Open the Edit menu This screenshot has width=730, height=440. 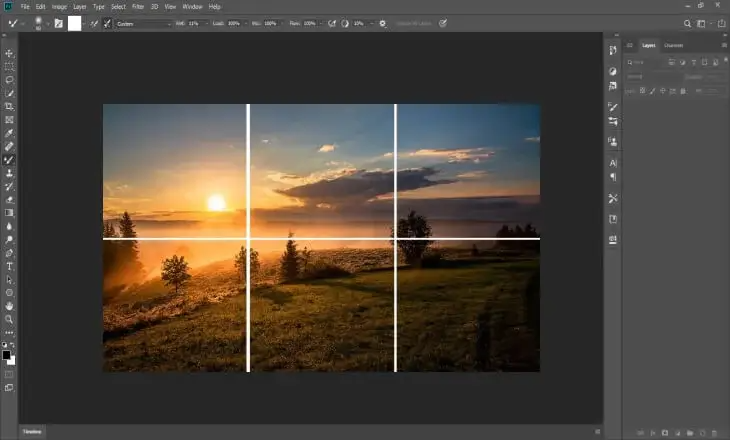pyautogui.click(x=41, y=7)
